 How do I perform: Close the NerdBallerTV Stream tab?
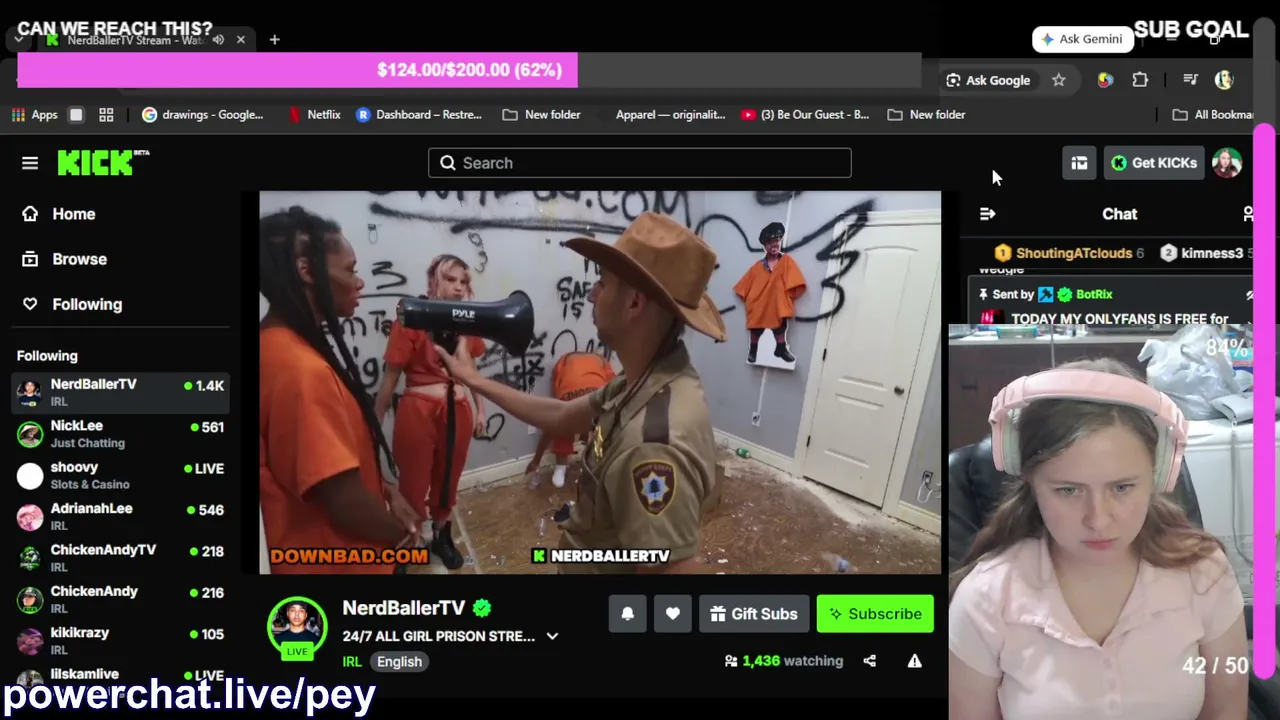click(x=241, y=40)
